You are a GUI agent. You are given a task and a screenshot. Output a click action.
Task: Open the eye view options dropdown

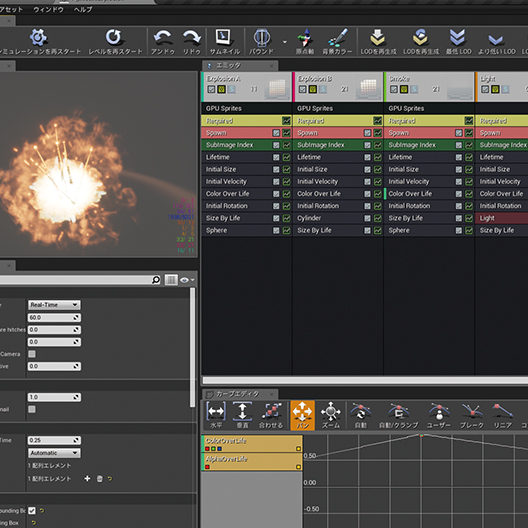point(188,280)
